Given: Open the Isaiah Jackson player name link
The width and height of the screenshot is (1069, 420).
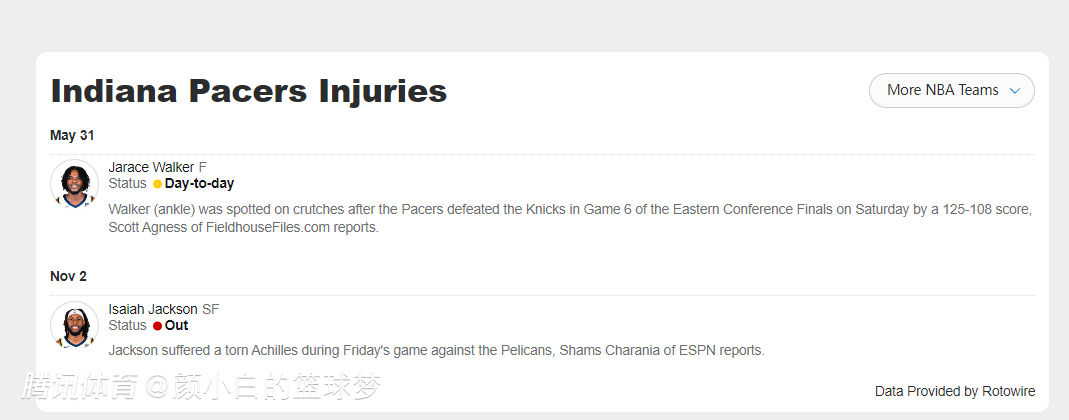Looking at the screenshot, I should pos(153,309).
